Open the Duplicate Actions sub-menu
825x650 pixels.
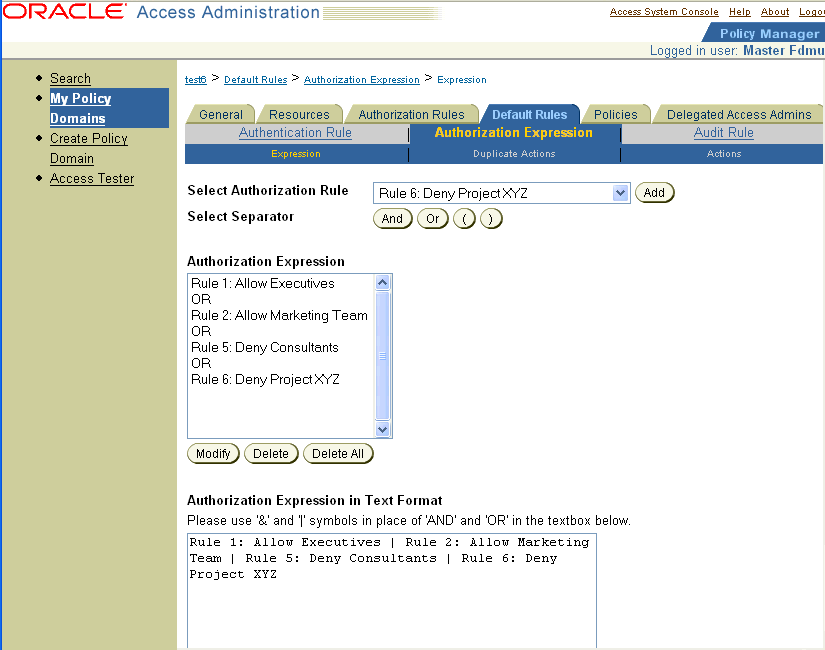pos(514,154)
